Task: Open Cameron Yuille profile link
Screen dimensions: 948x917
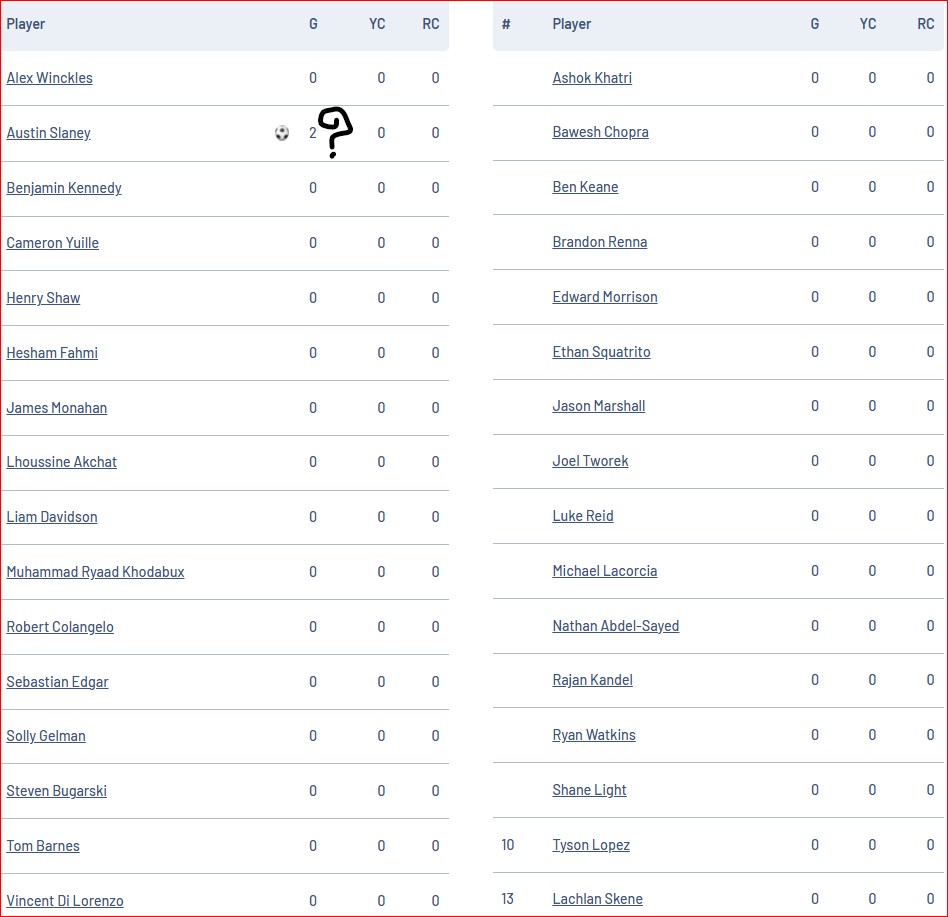Action: 53,243
